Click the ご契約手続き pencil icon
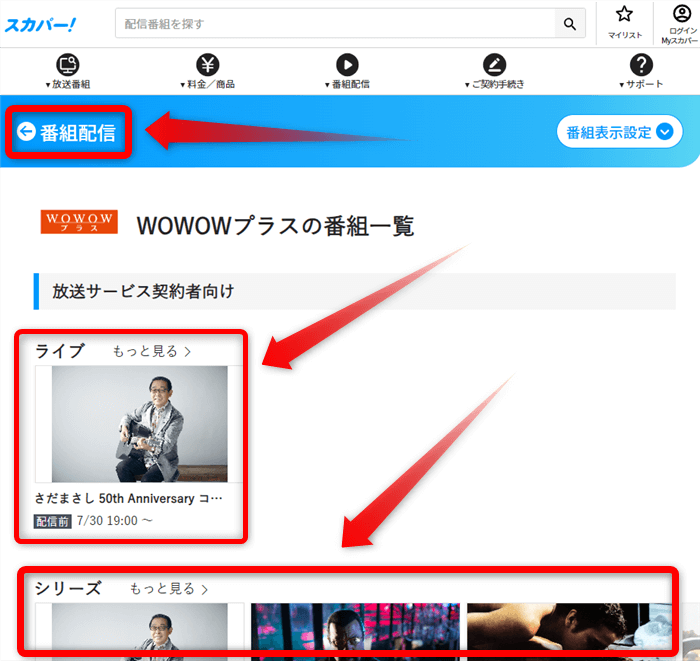This screenshot has height=661, width=700. pyautogui.click(x=495, y=65)
